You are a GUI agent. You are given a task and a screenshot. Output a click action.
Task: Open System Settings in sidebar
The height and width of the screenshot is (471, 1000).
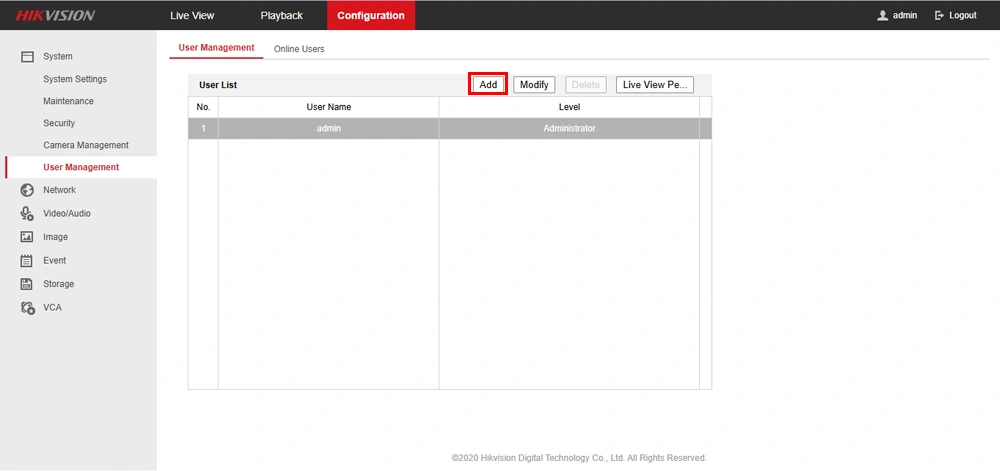[75, 79]
